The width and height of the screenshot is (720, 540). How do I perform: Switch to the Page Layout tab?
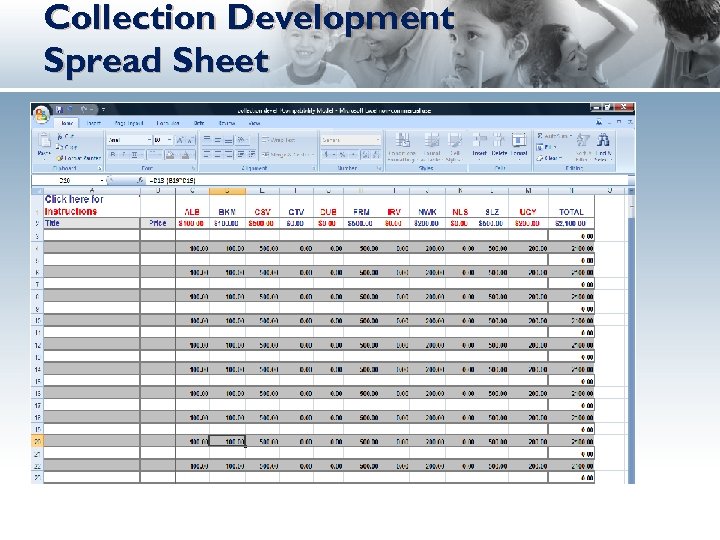click(129, 123)
